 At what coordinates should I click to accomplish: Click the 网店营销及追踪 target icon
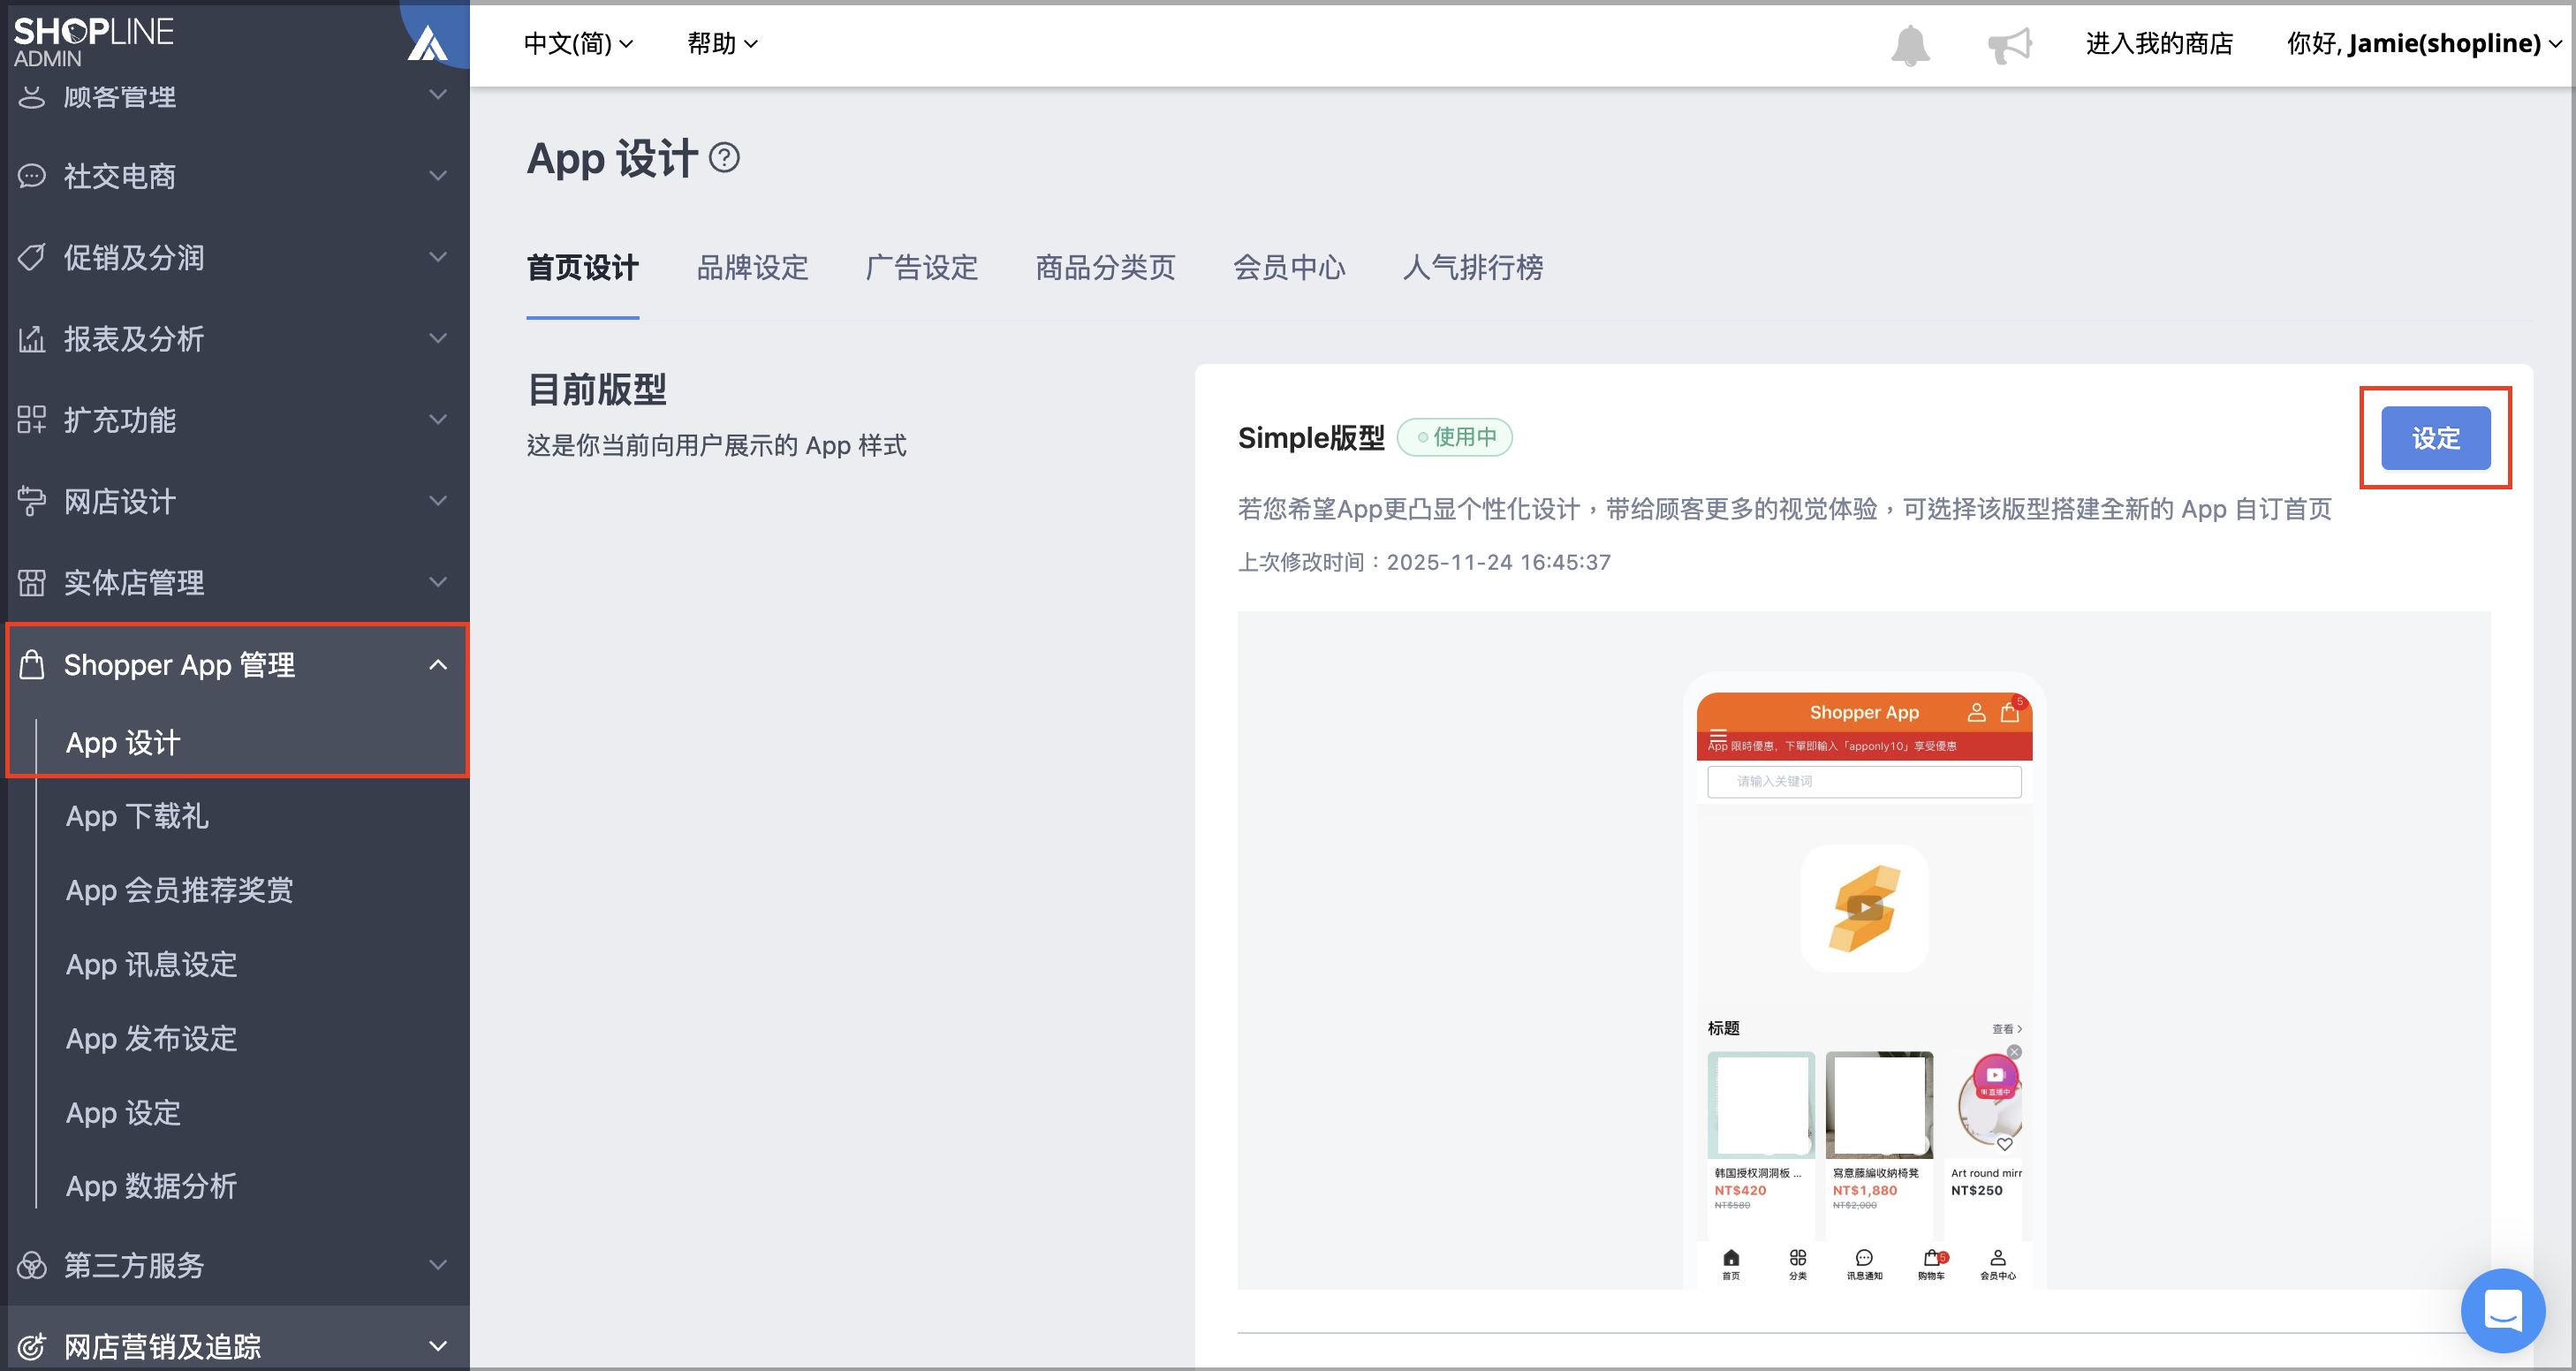click(x=32, y=1346)
